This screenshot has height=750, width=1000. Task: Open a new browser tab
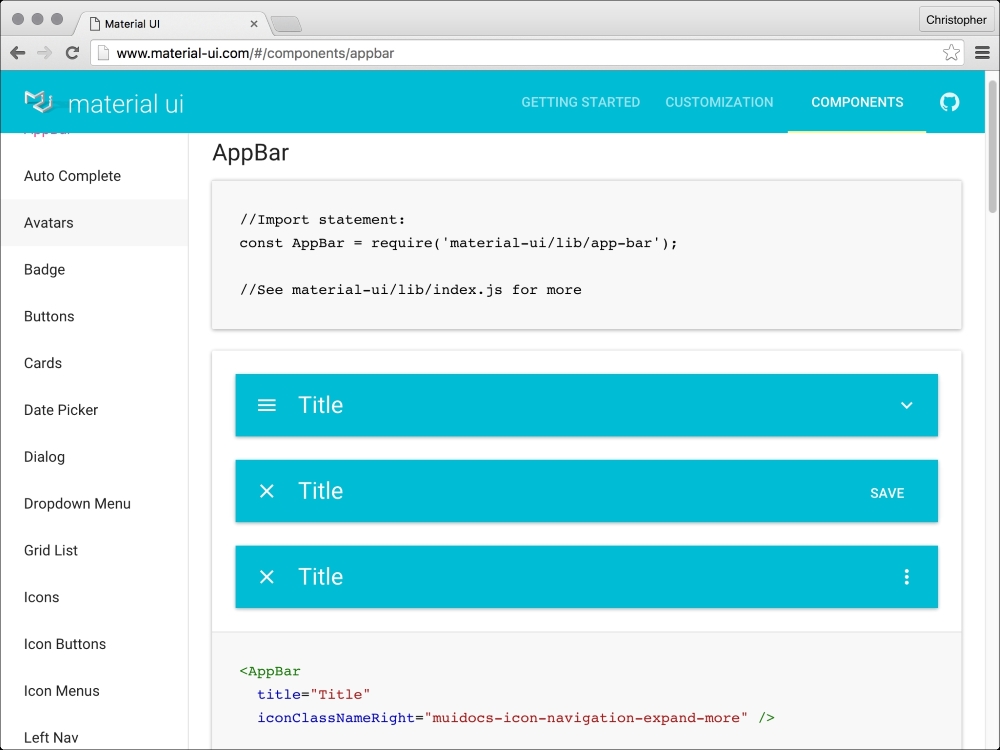click(x=286, y=24)
